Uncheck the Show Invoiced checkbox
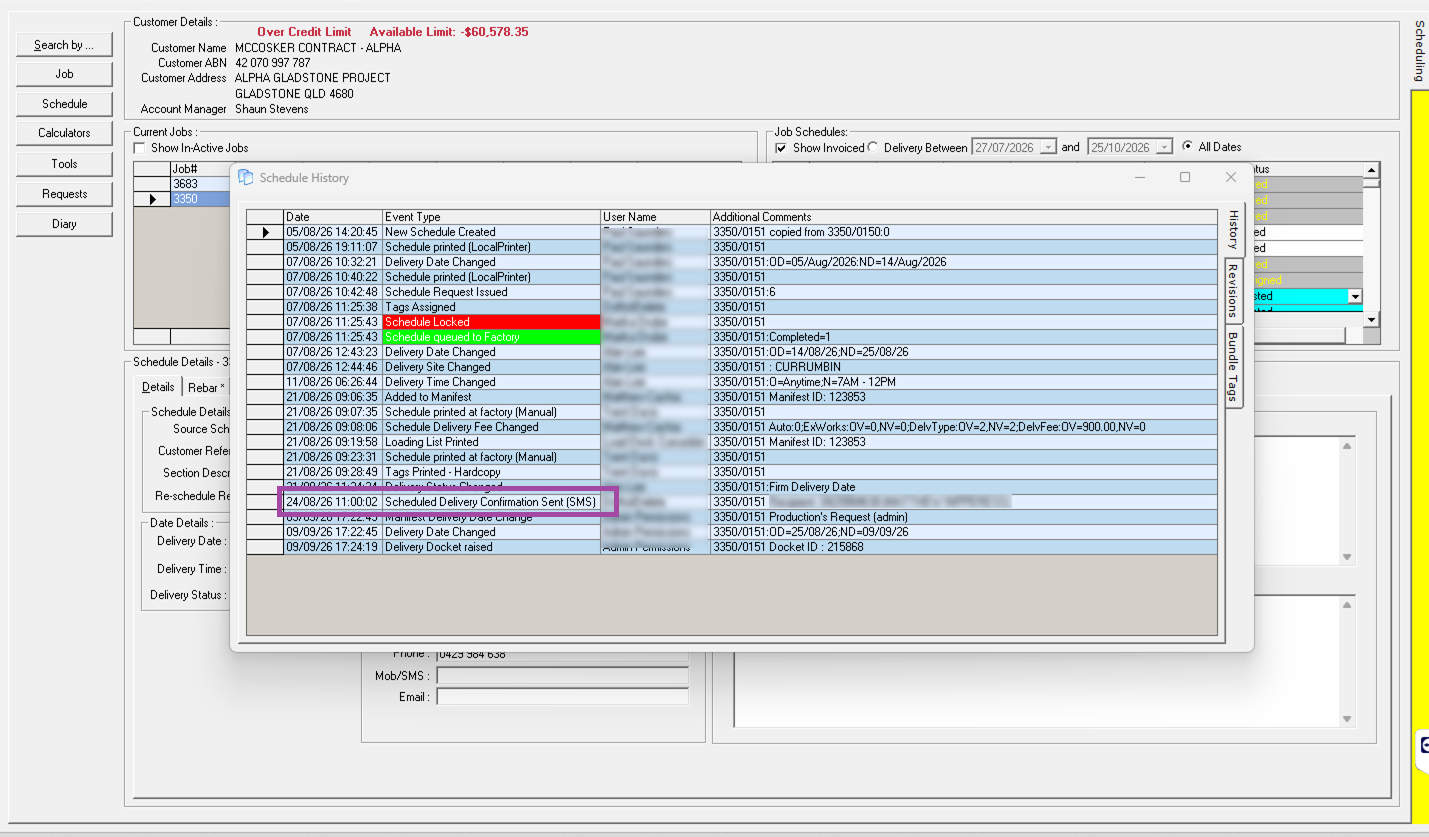Image resolution: width=1429 pixels, height=837 pixels. click(x=781, y=148)
